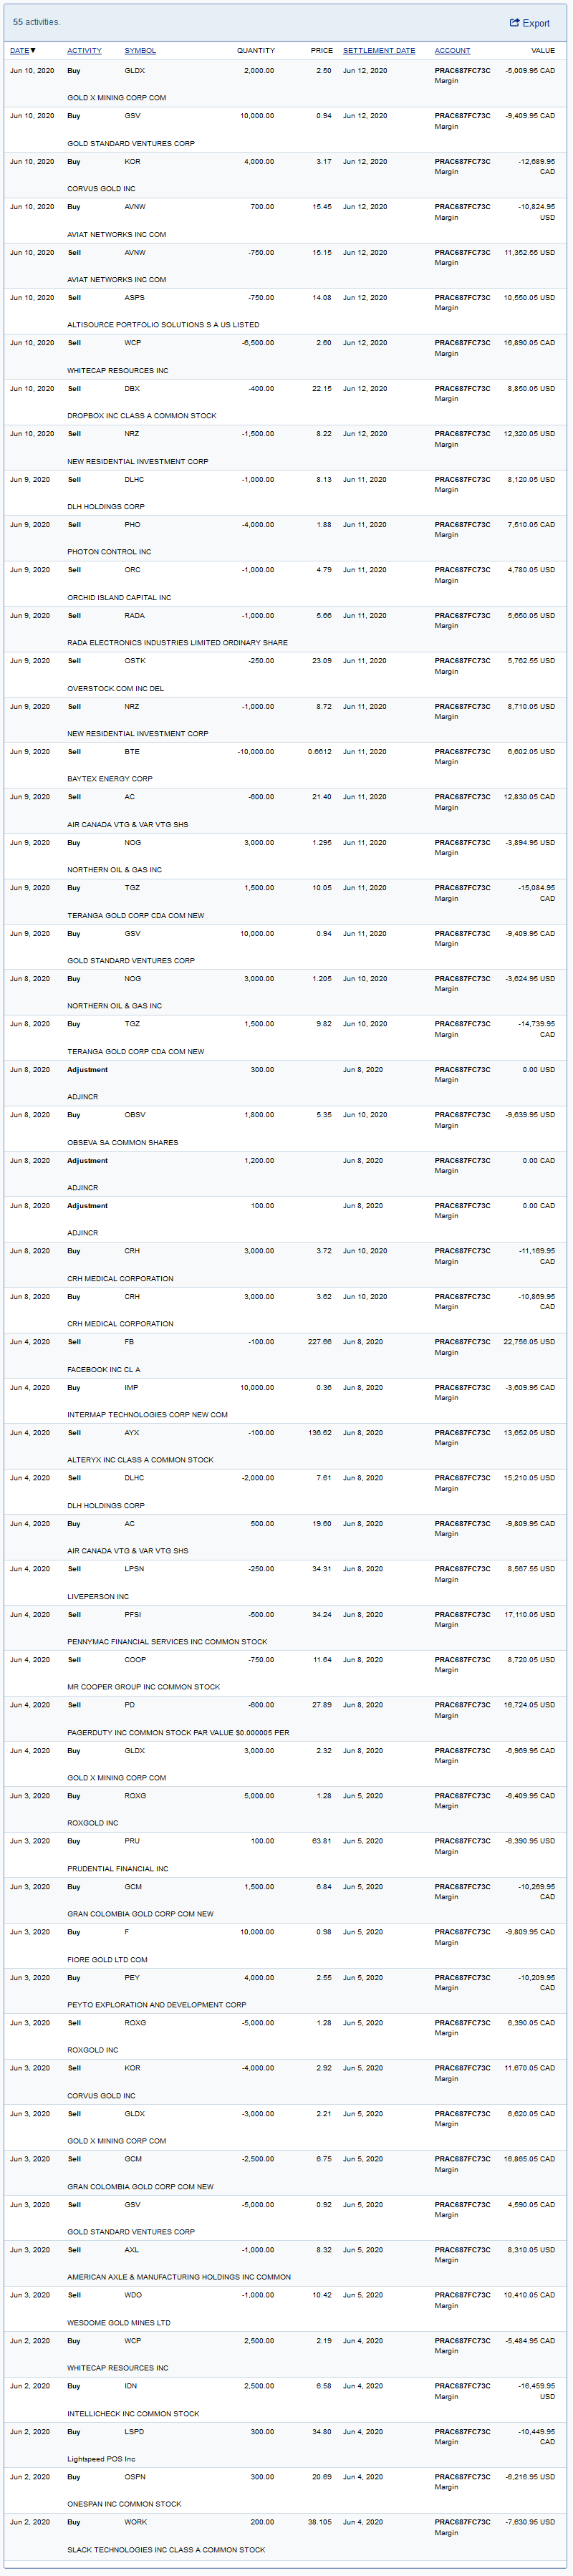The image size is (573, 2576).
Task: Click the DROPBOX INC CLASS A description
Action: [x=141, y=416]
